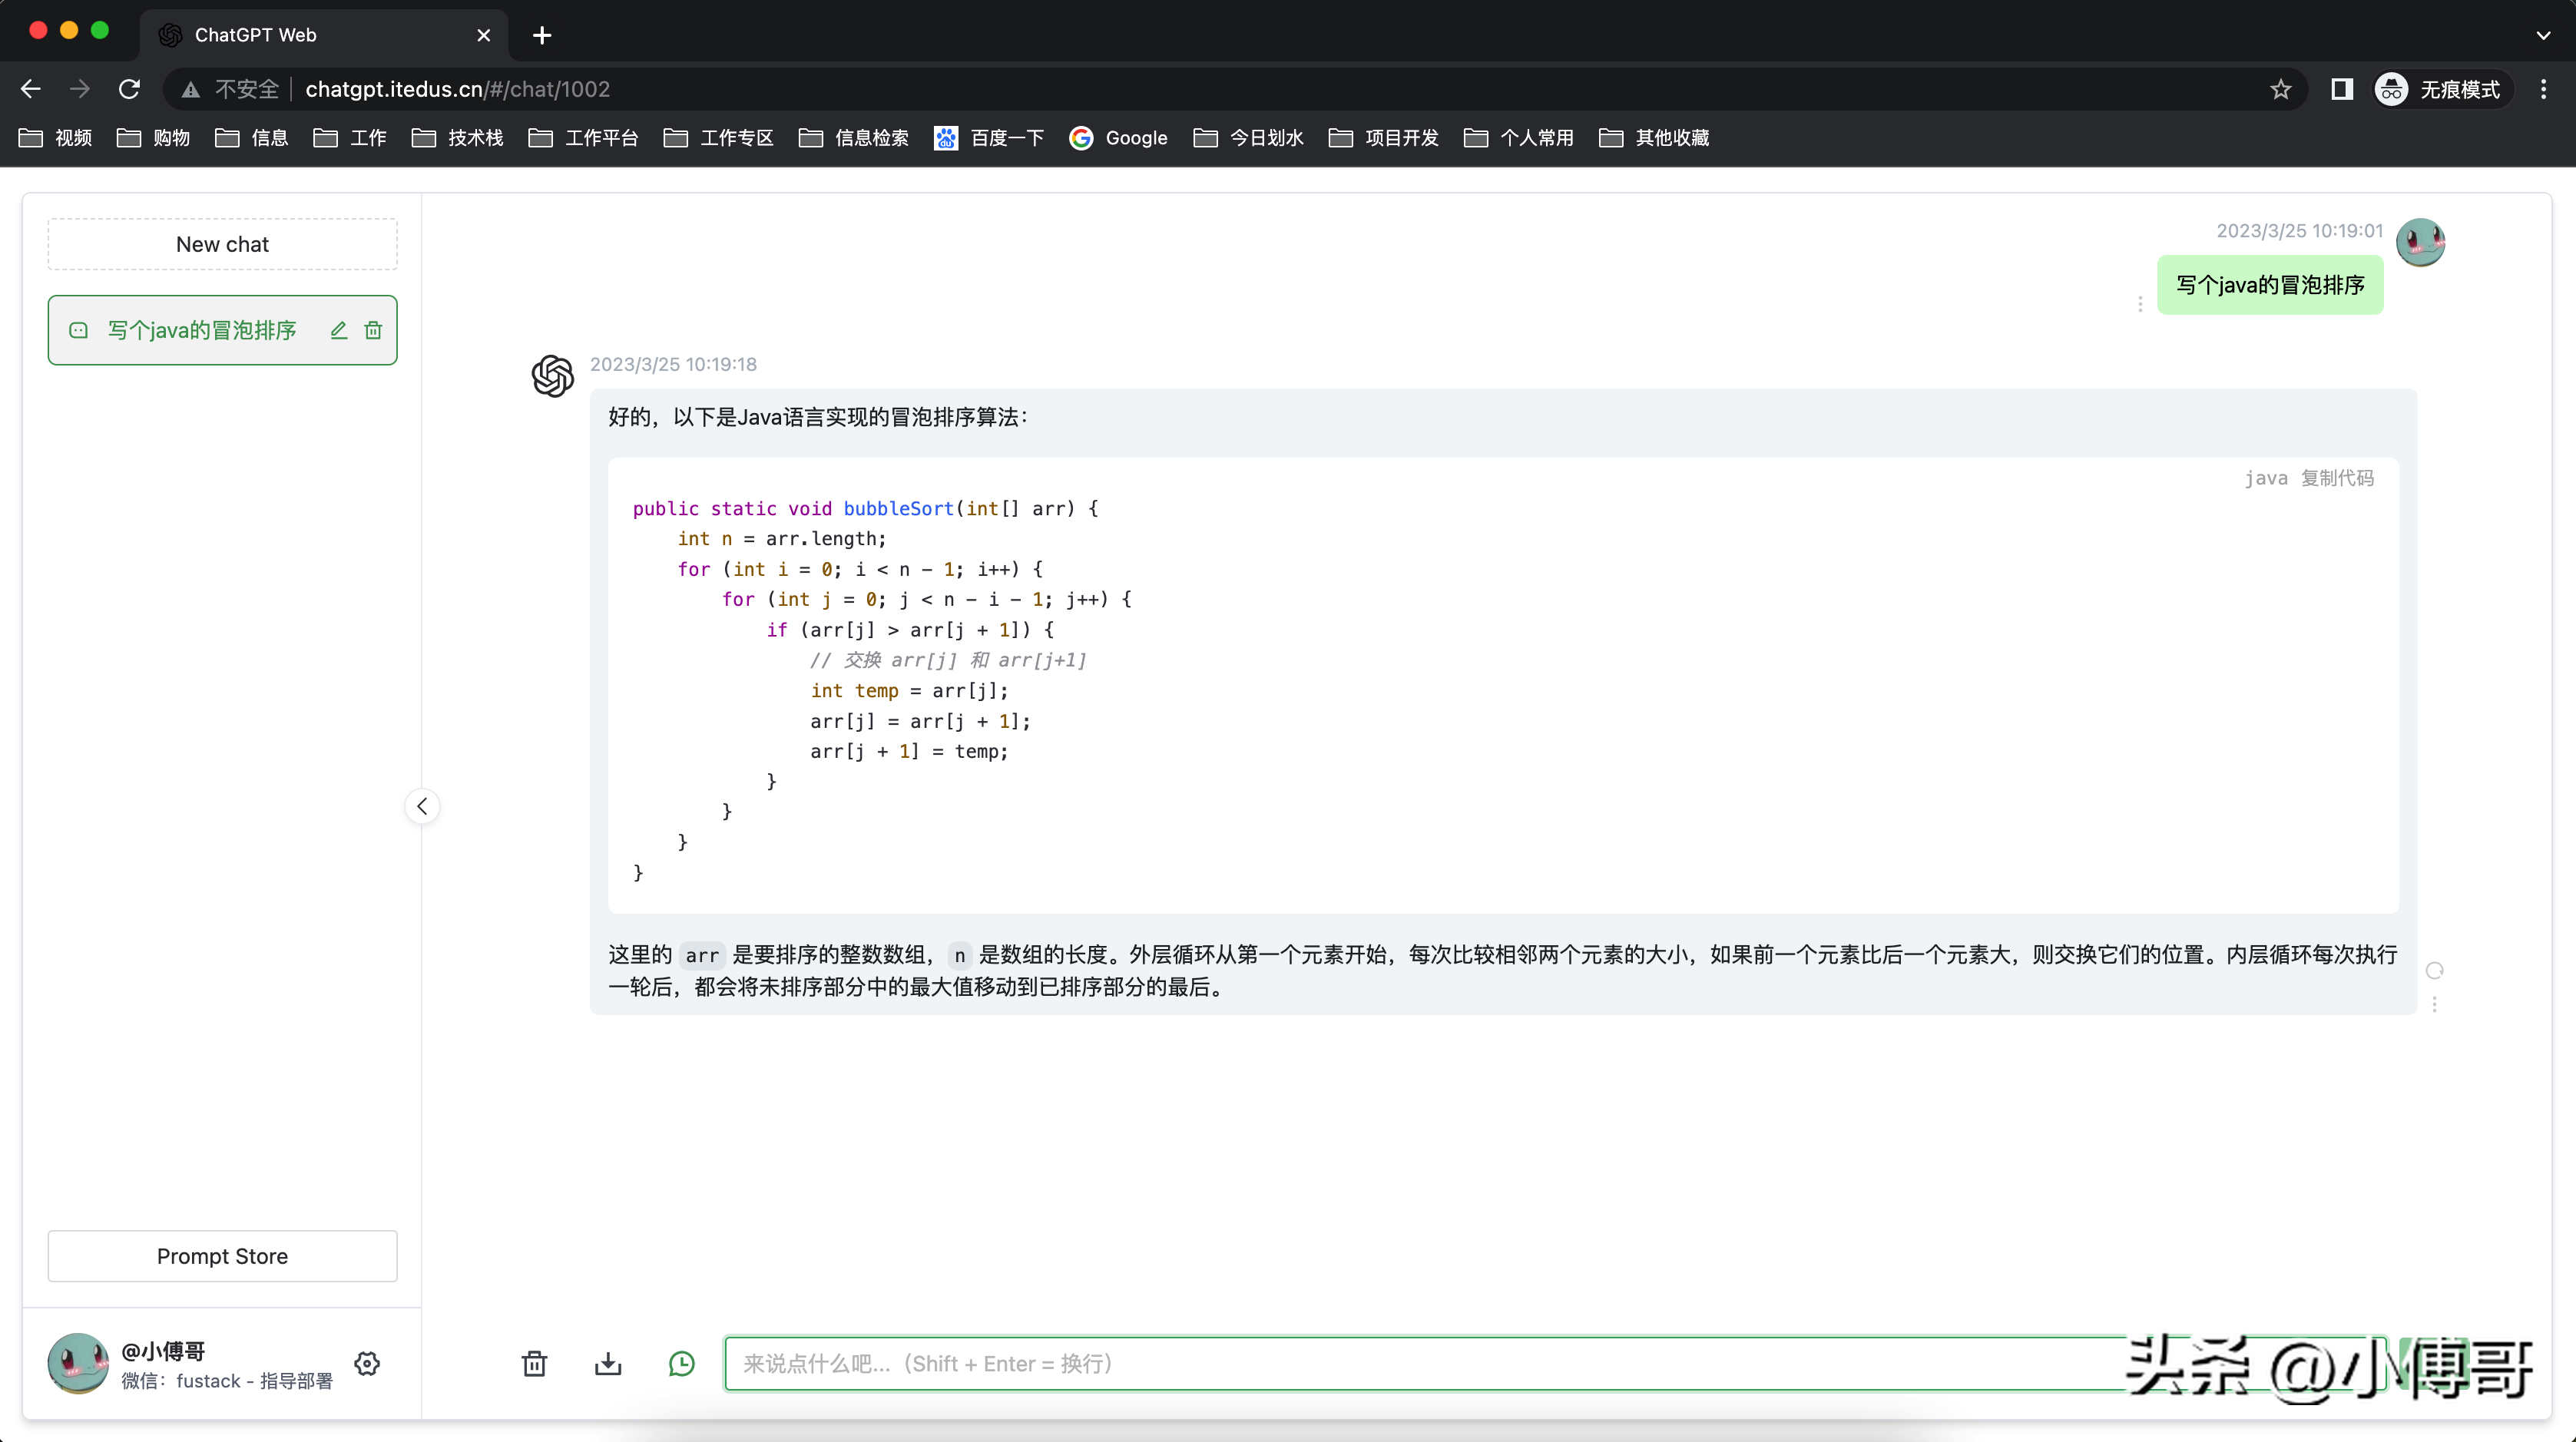Reload the page in the browser
Screen dimensions: 2576x1442
129,90
